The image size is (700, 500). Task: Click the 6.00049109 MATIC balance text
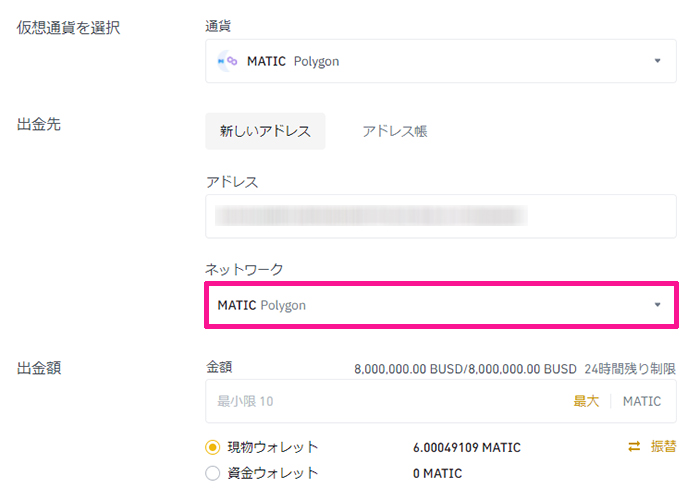467,447
